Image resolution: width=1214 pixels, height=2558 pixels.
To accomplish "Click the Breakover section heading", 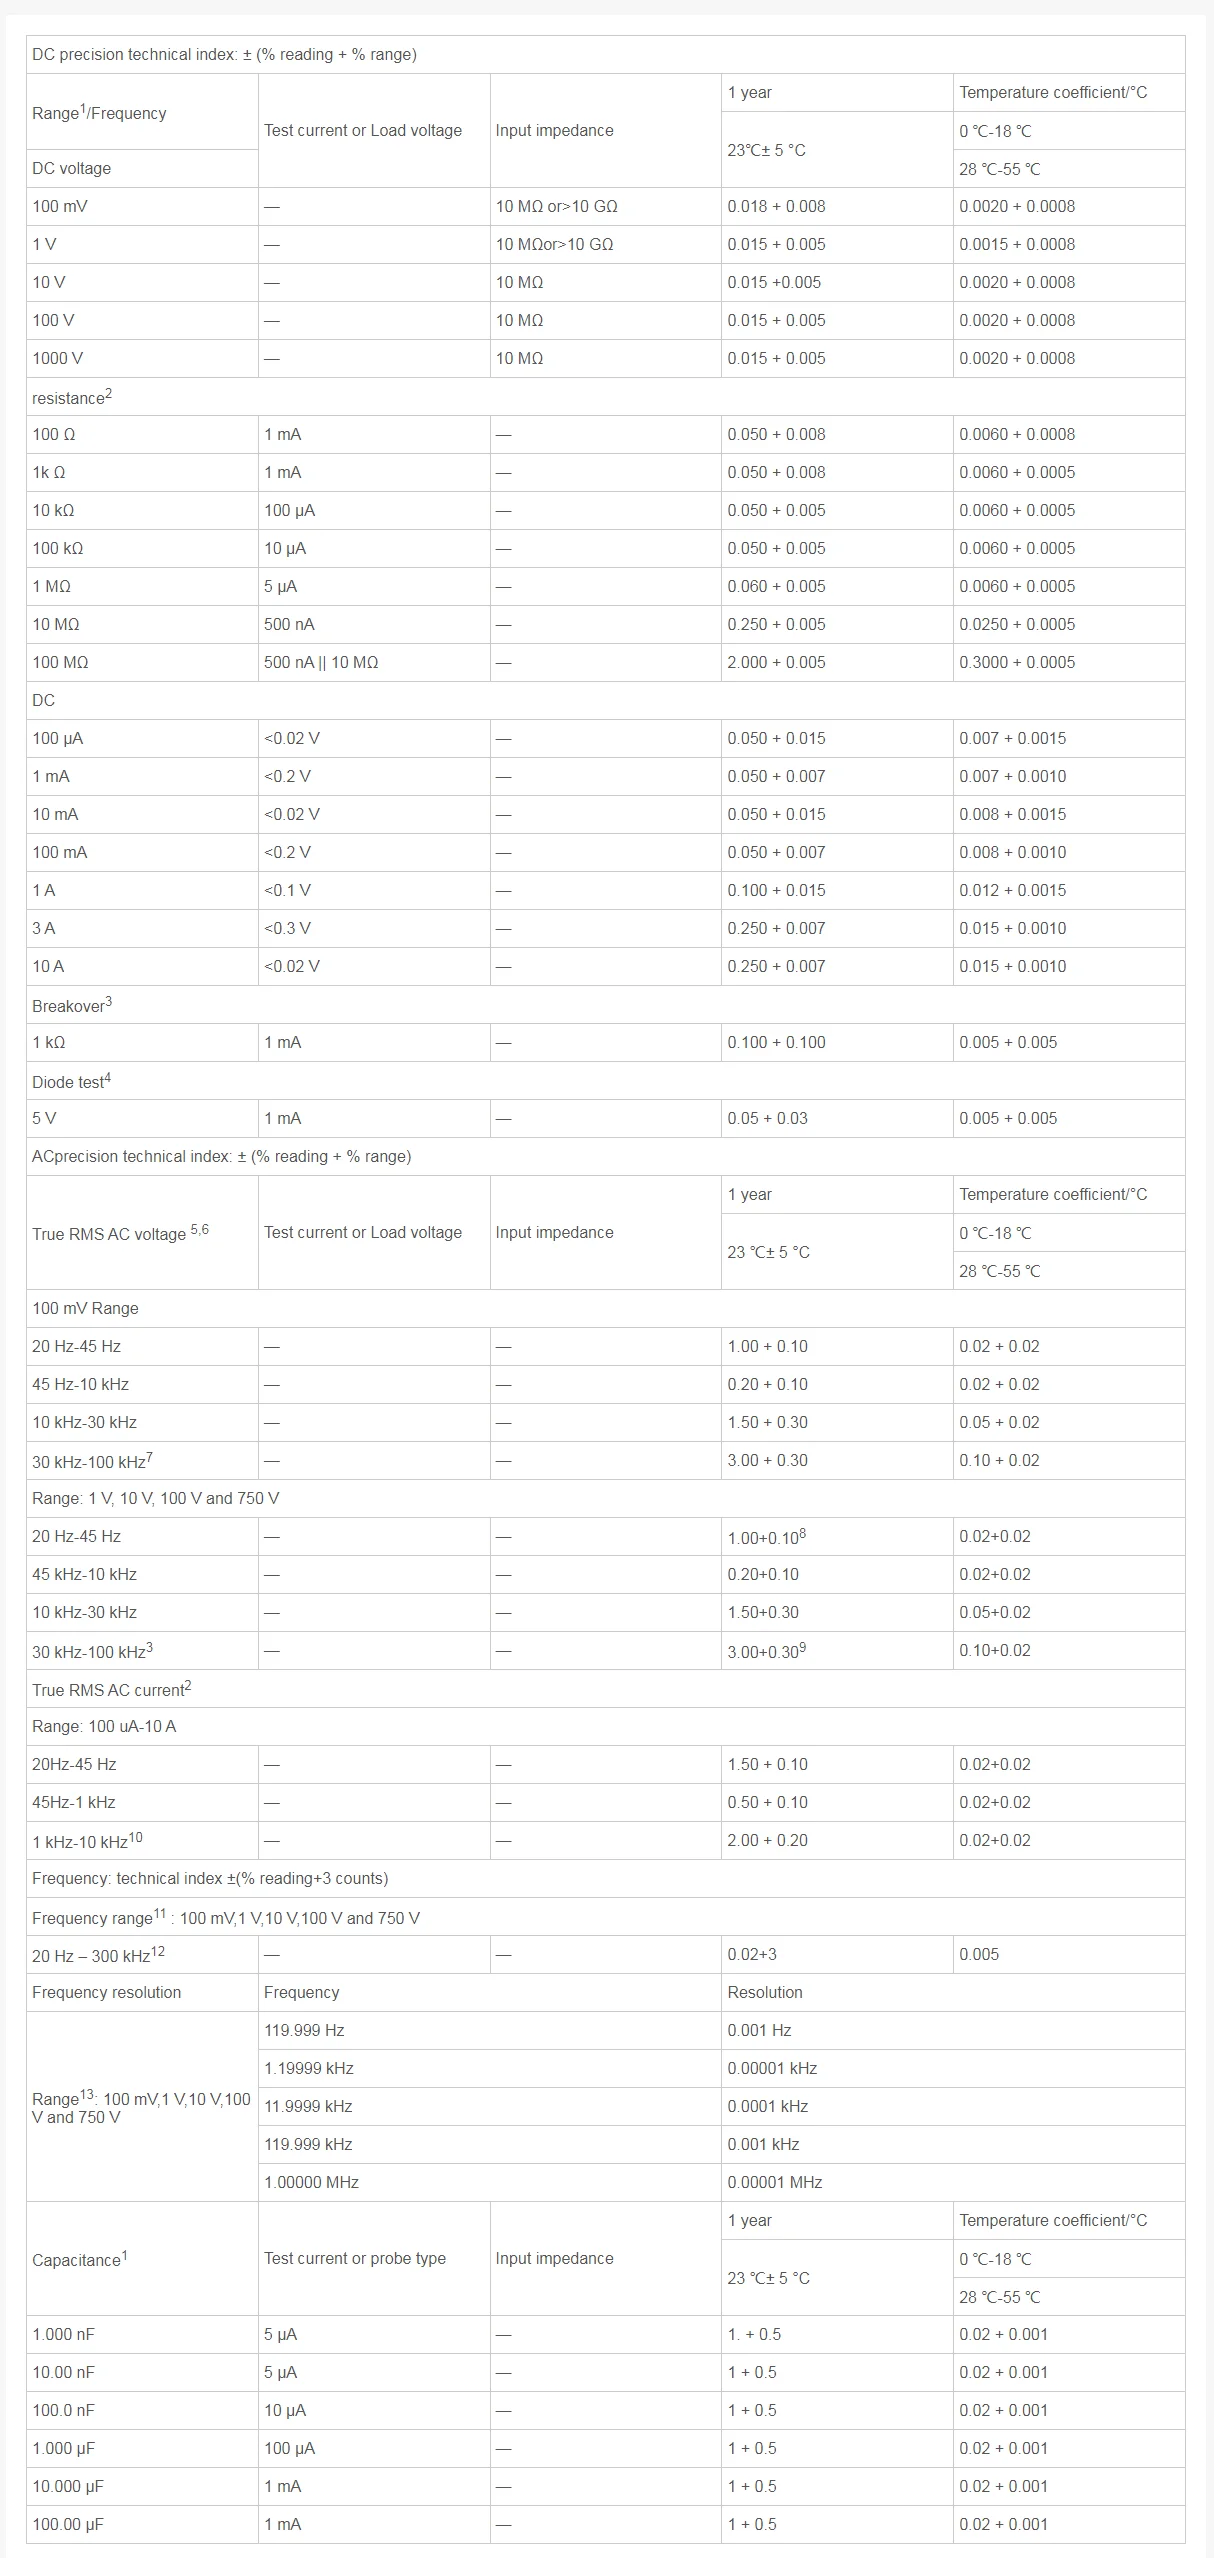I will click(72, 1005).
